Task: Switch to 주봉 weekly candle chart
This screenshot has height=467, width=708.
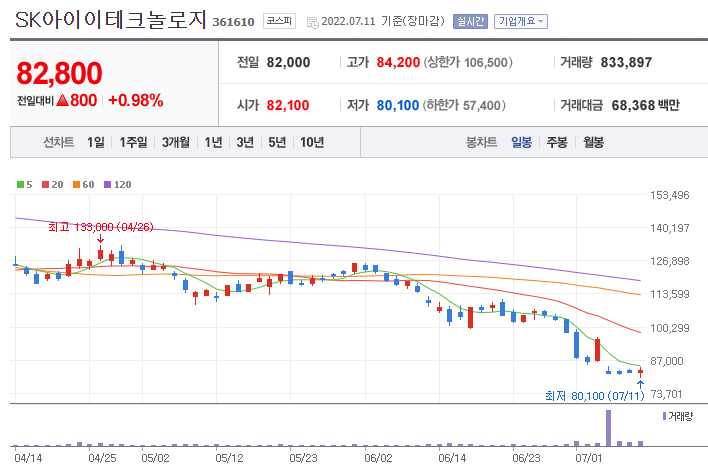Action: point(557,142)
